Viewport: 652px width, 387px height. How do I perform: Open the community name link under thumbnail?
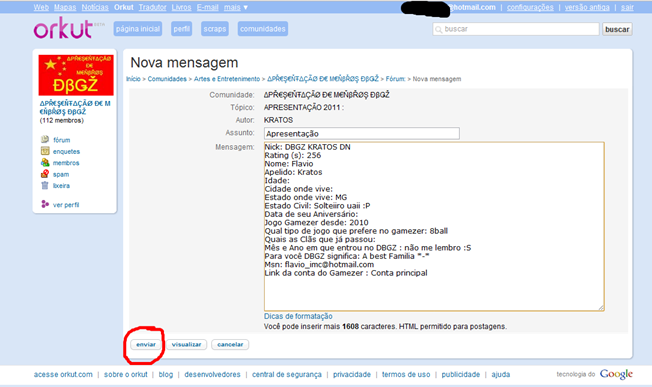coord(75,107)
